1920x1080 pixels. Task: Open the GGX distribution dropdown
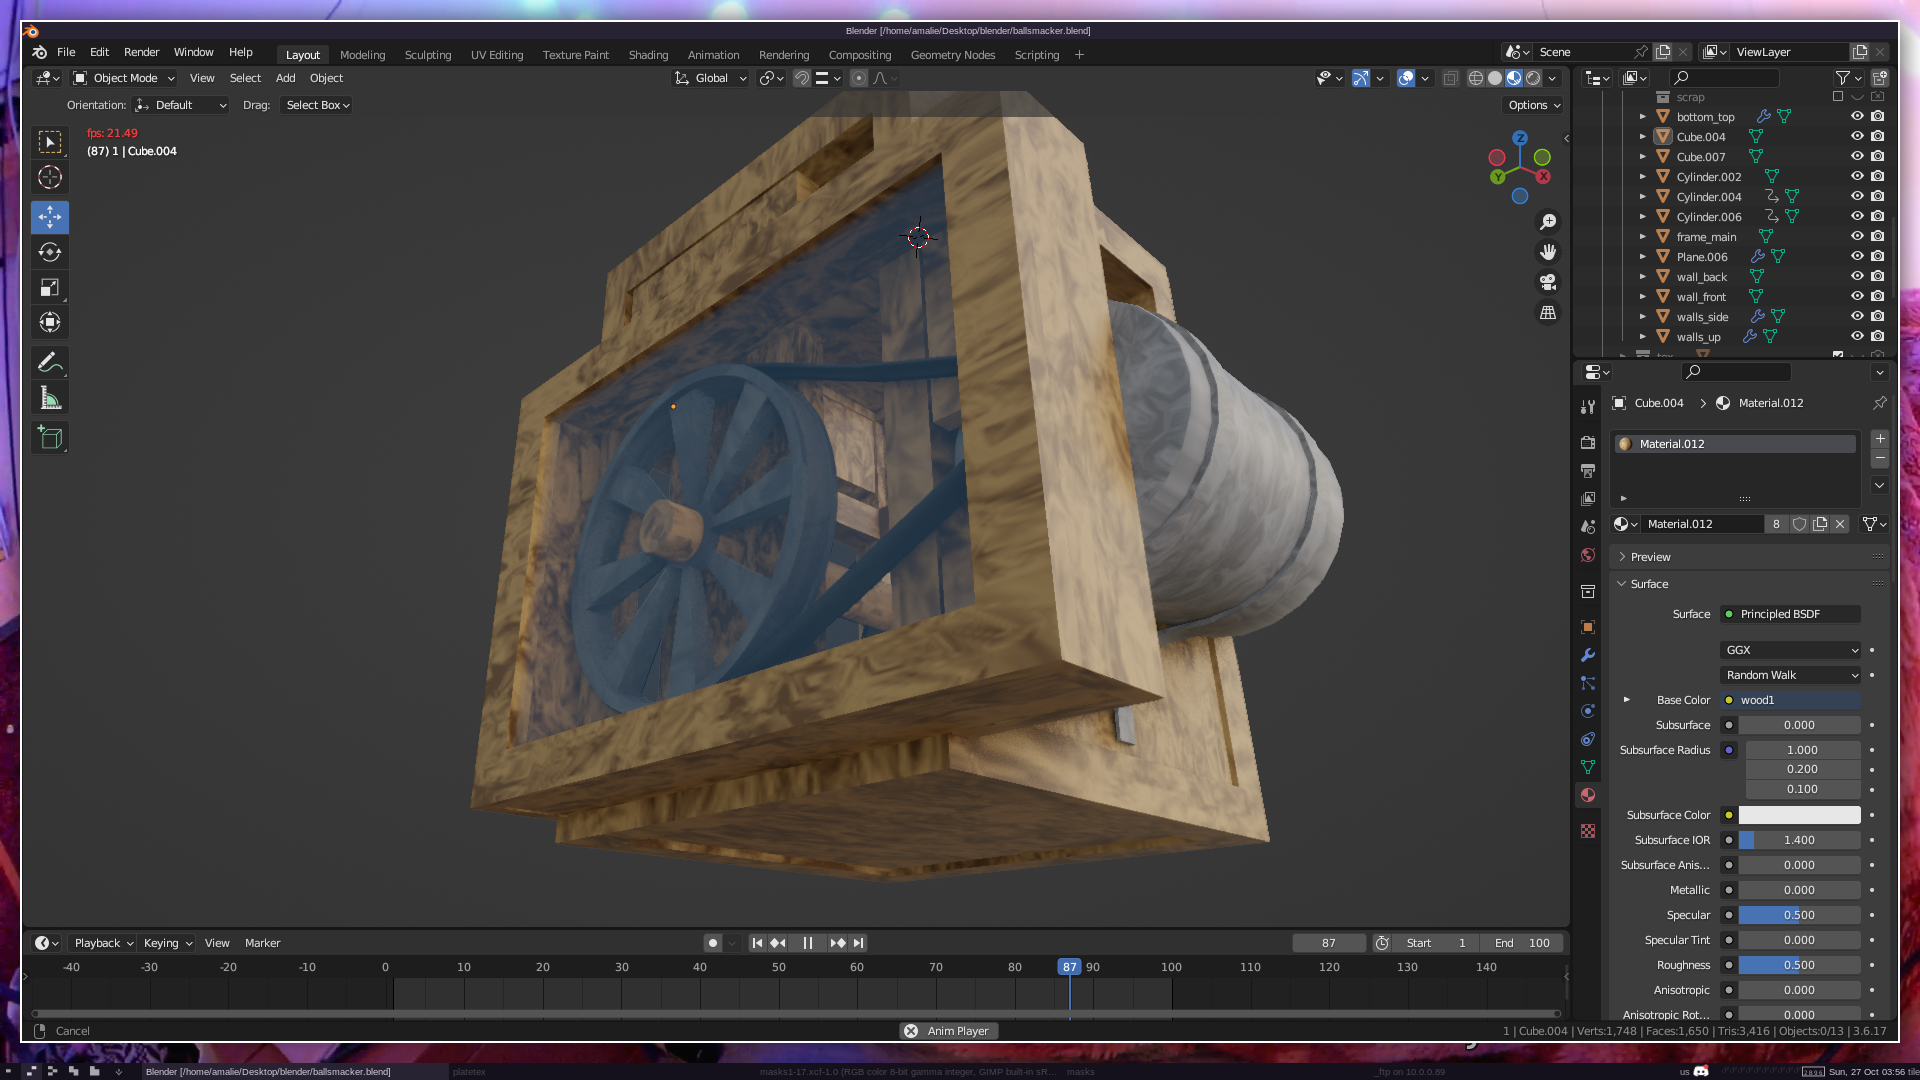click(1790, 650)
